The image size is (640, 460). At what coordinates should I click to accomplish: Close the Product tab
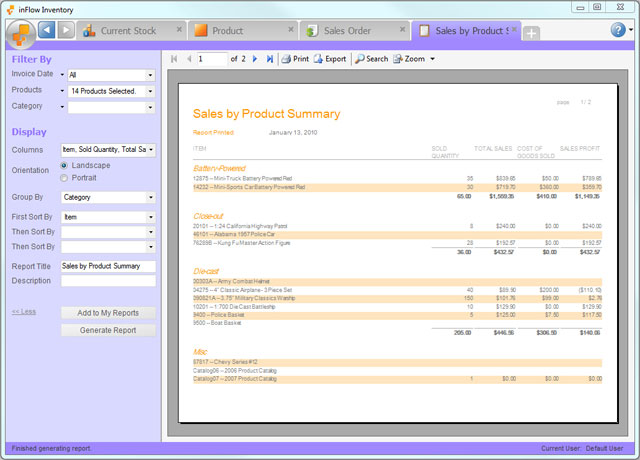click(x=291, y=29)
